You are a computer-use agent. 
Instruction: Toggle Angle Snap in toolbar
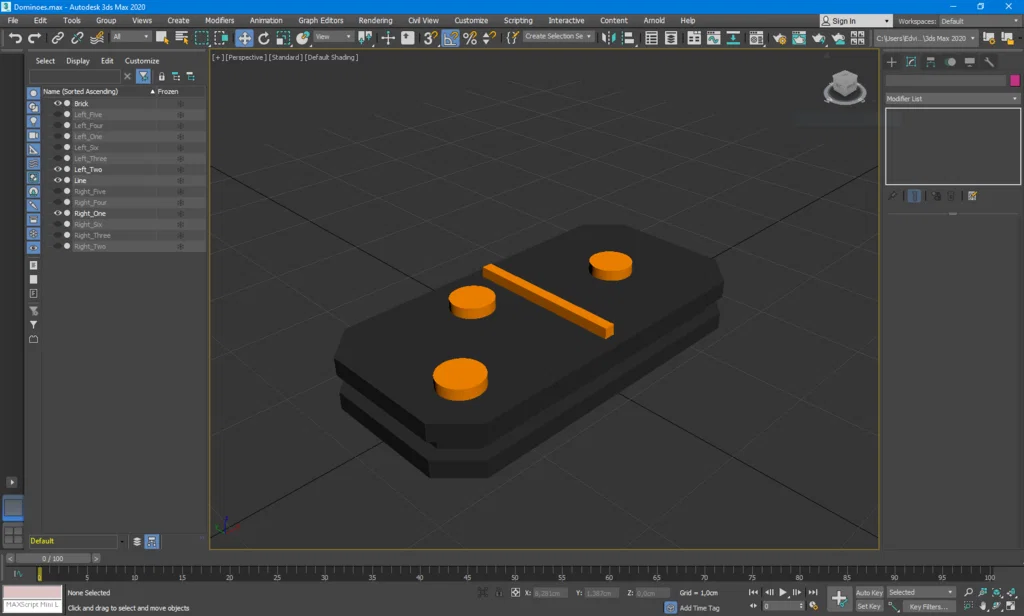tap(451, 38)
